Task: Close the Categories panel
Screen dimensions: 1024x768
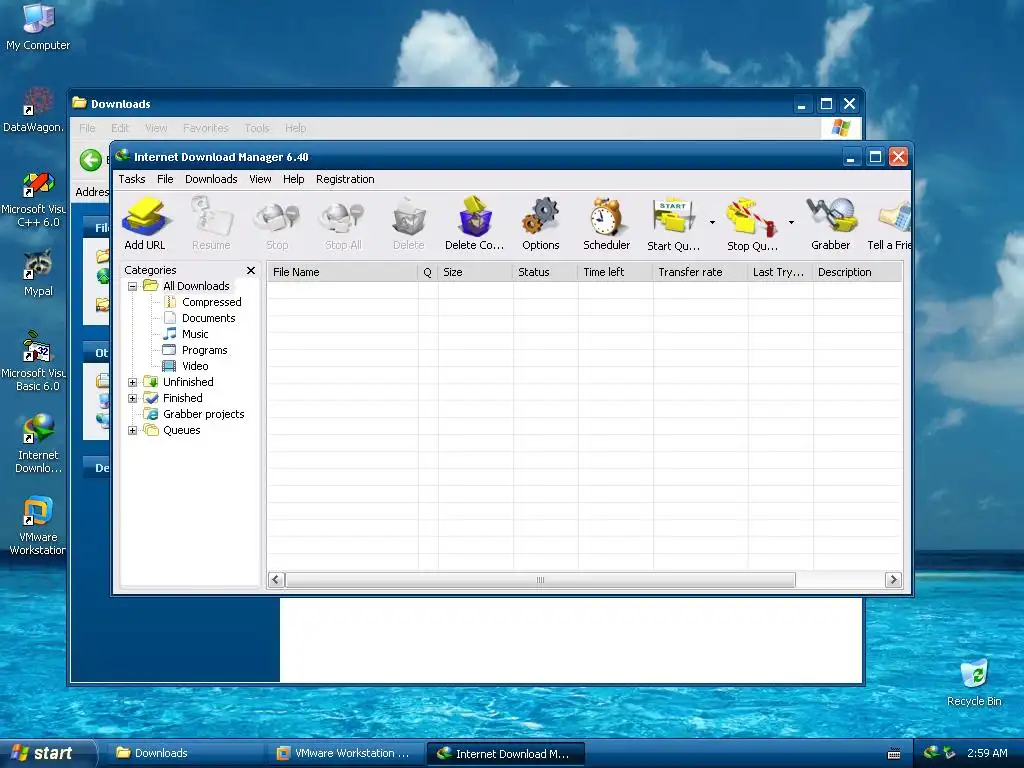Action: (x=251, y=270)
